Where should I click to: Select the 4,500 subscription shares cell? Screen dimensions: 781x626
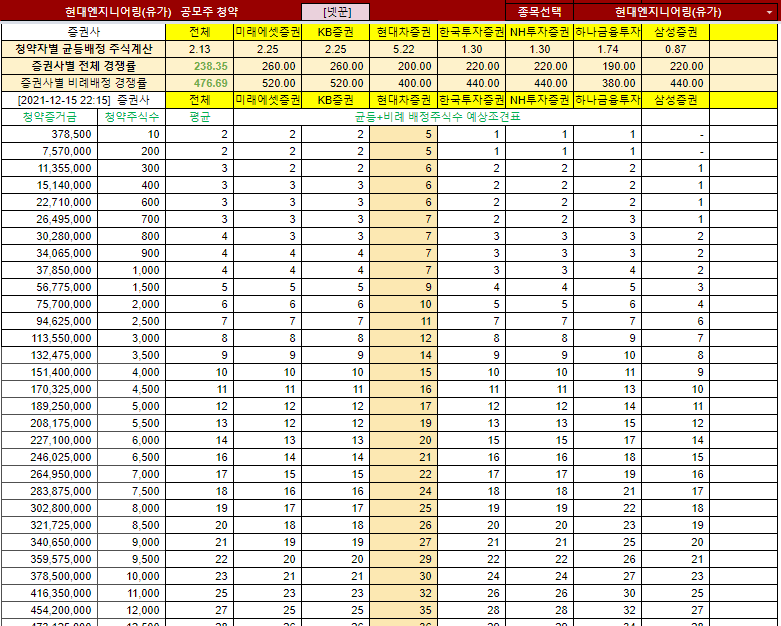tap(131, 389)
